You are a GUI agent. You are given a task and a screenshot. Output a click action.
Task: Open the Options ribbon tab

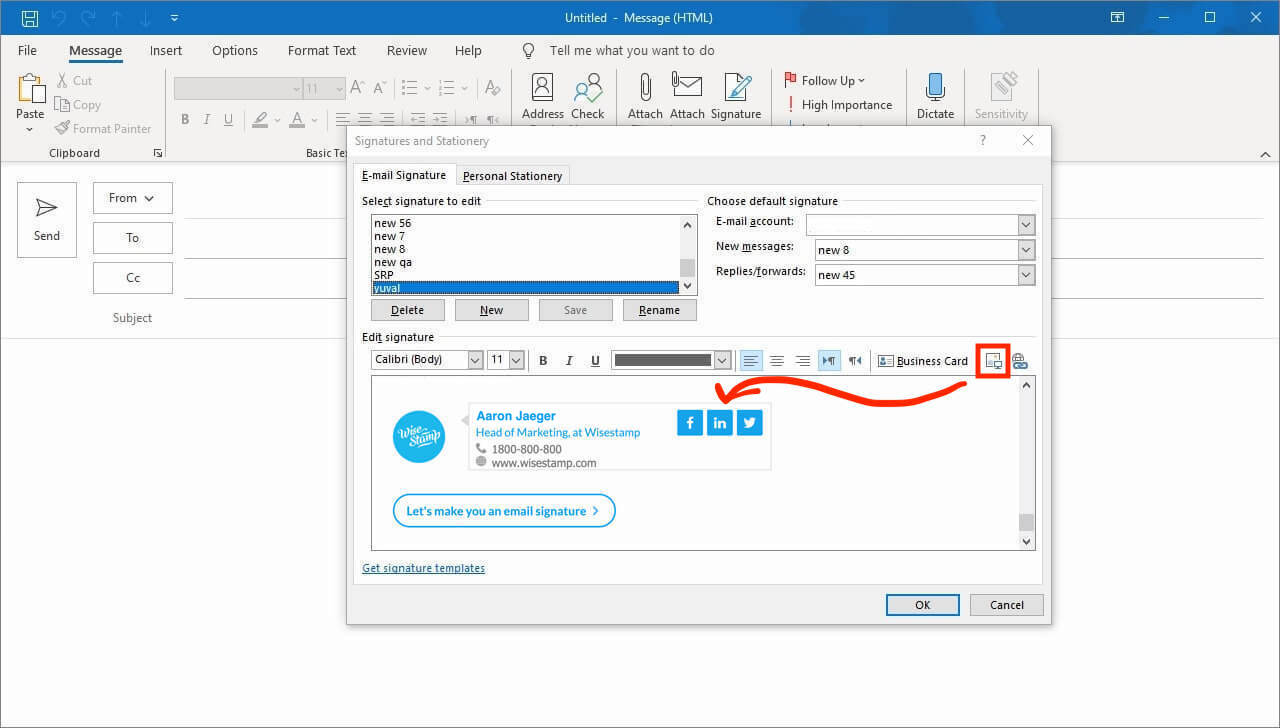tap(235, 51)
